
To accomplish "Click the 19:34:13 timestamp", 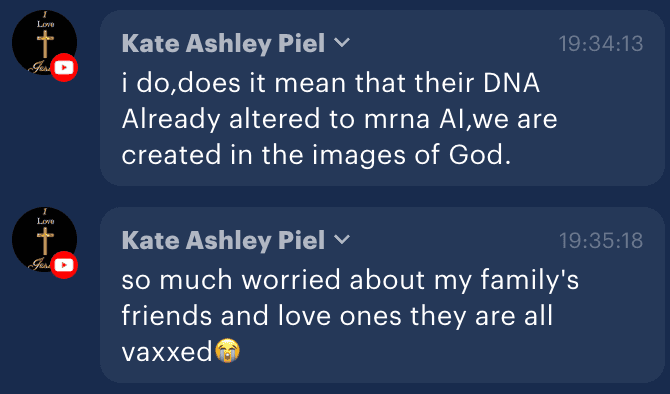I will pos(601,44).
